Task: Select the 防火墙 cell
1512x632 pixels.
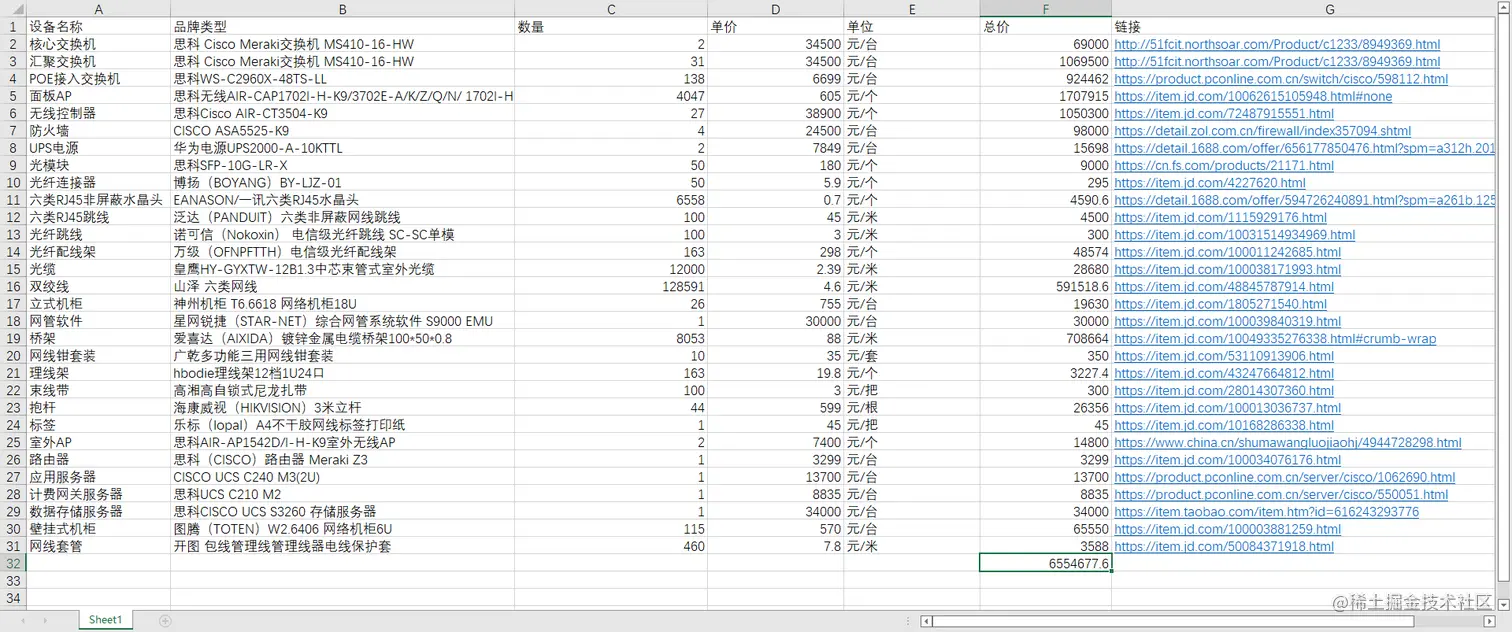Action: click(x=98, y=131)
